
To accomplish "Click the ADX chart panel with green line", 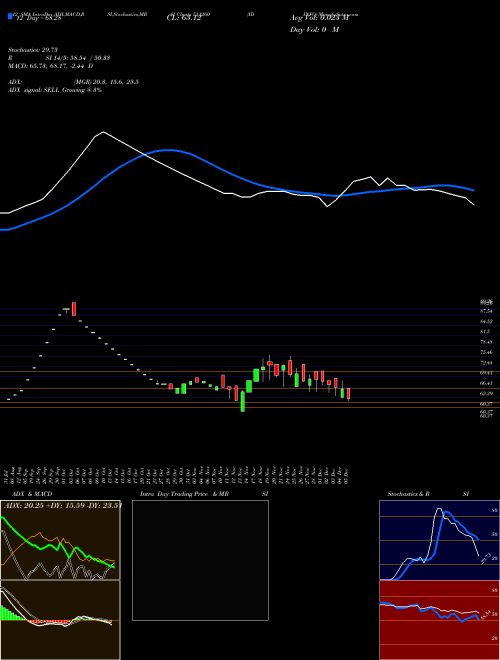I will tap(60, 540).
